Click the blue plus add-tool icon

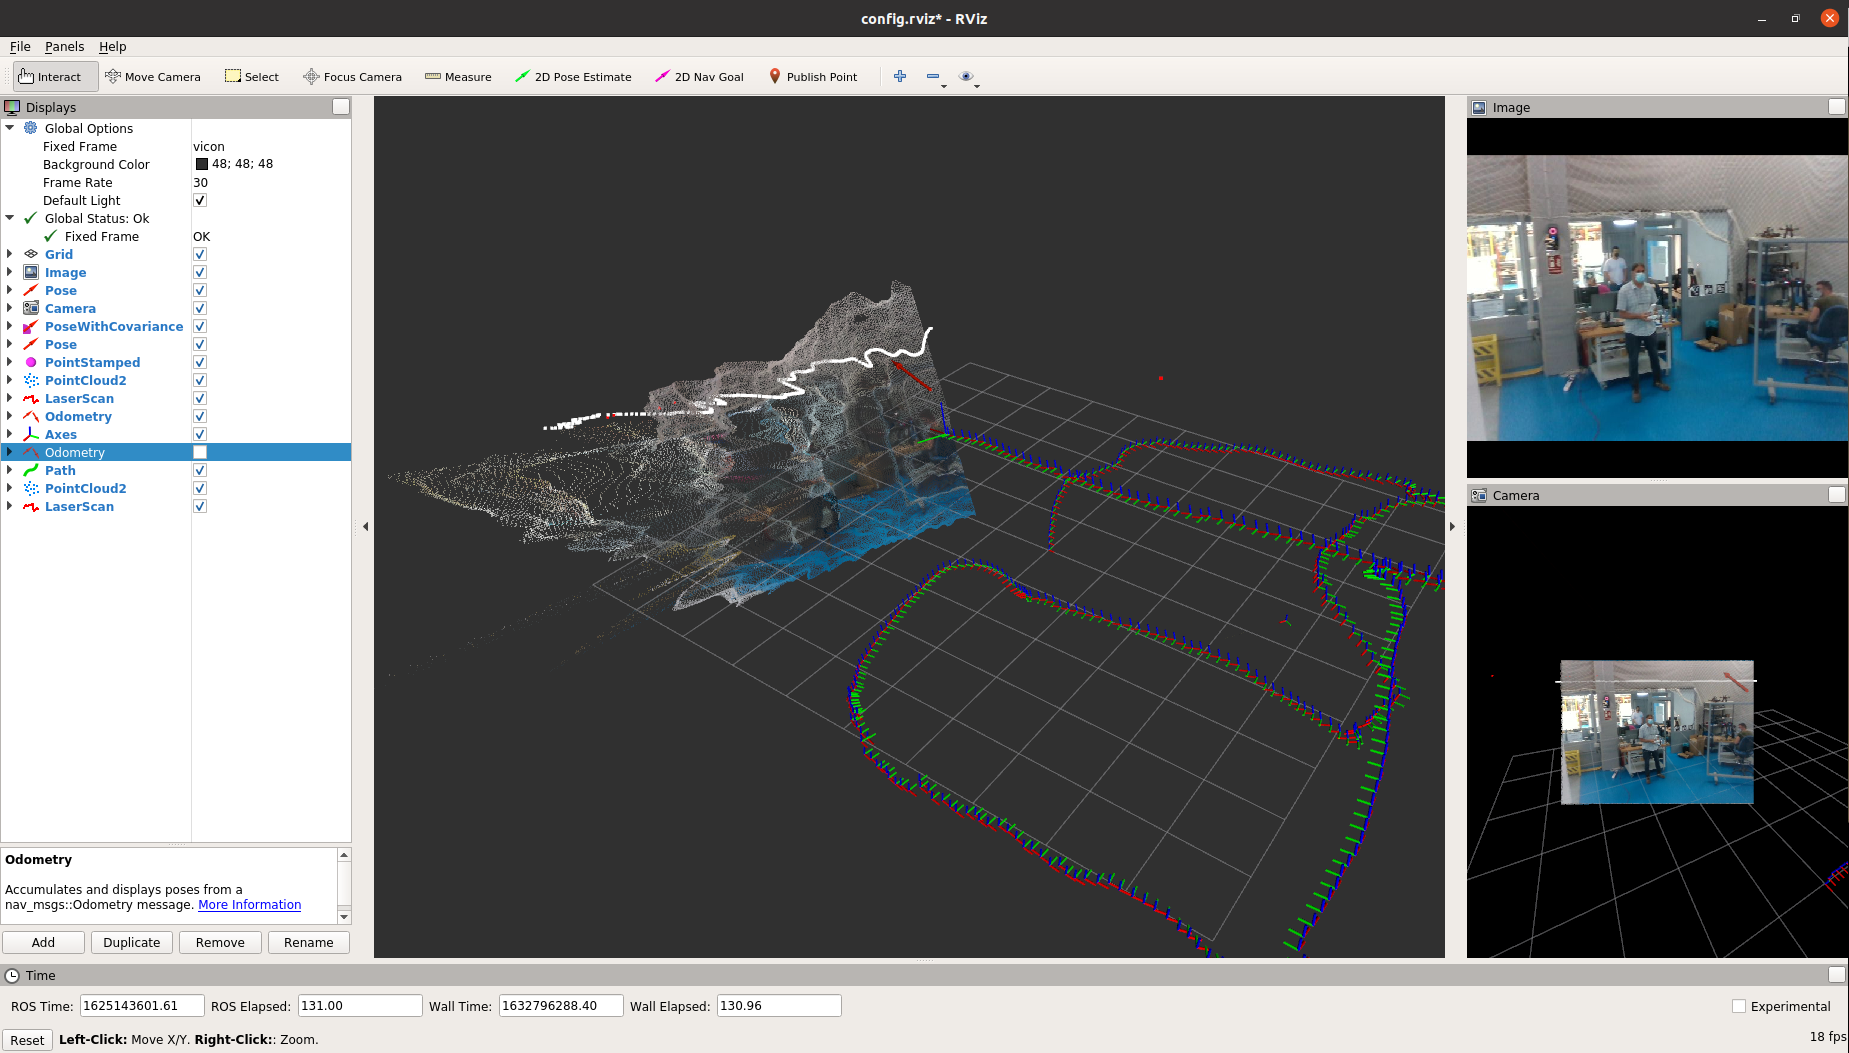[900, 76]
